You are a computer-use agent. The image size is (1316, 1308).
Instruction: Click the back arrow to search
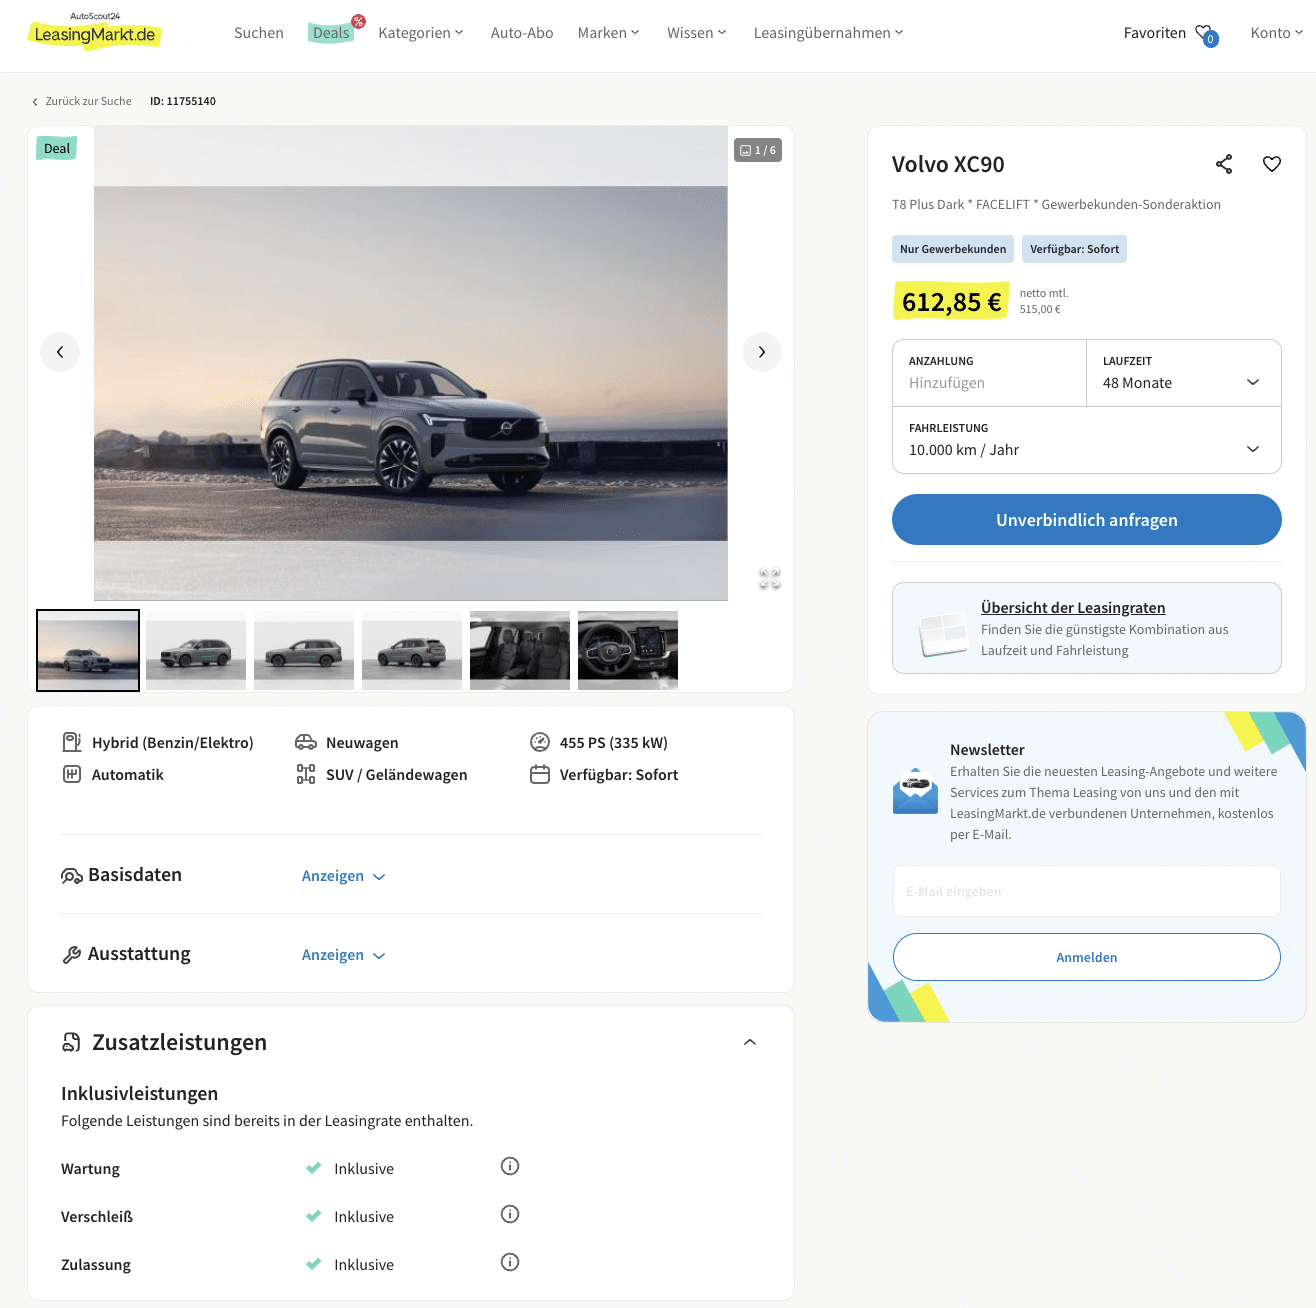click(x=35, y=102)
